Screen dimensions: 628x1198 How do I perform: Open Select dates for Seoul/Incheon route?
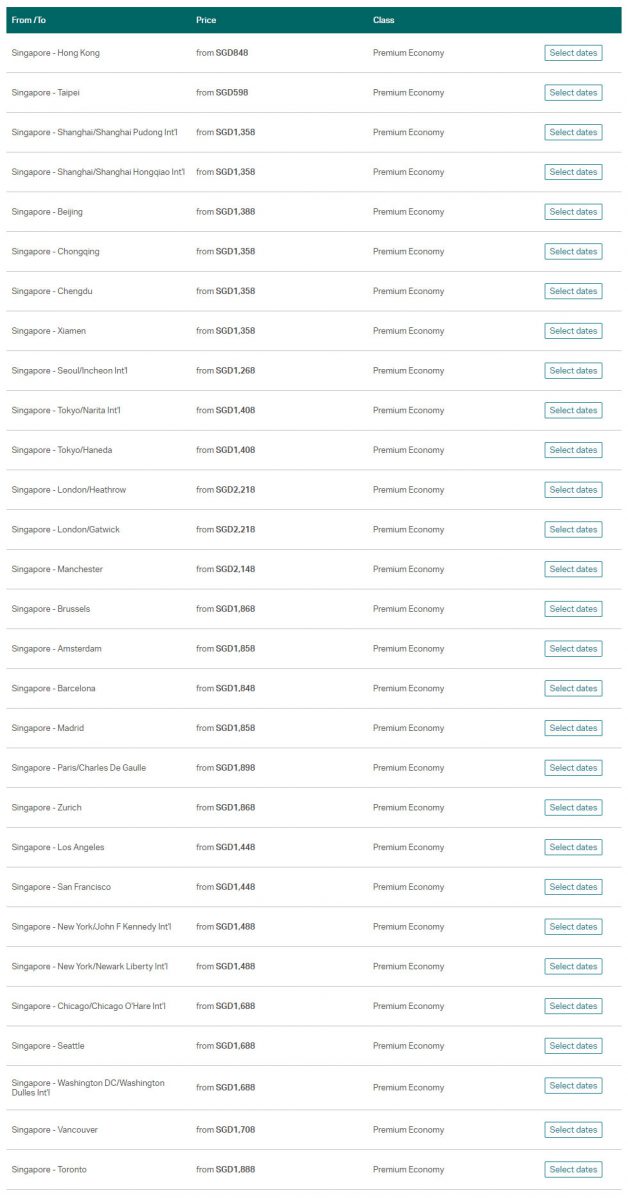point(573,371)
